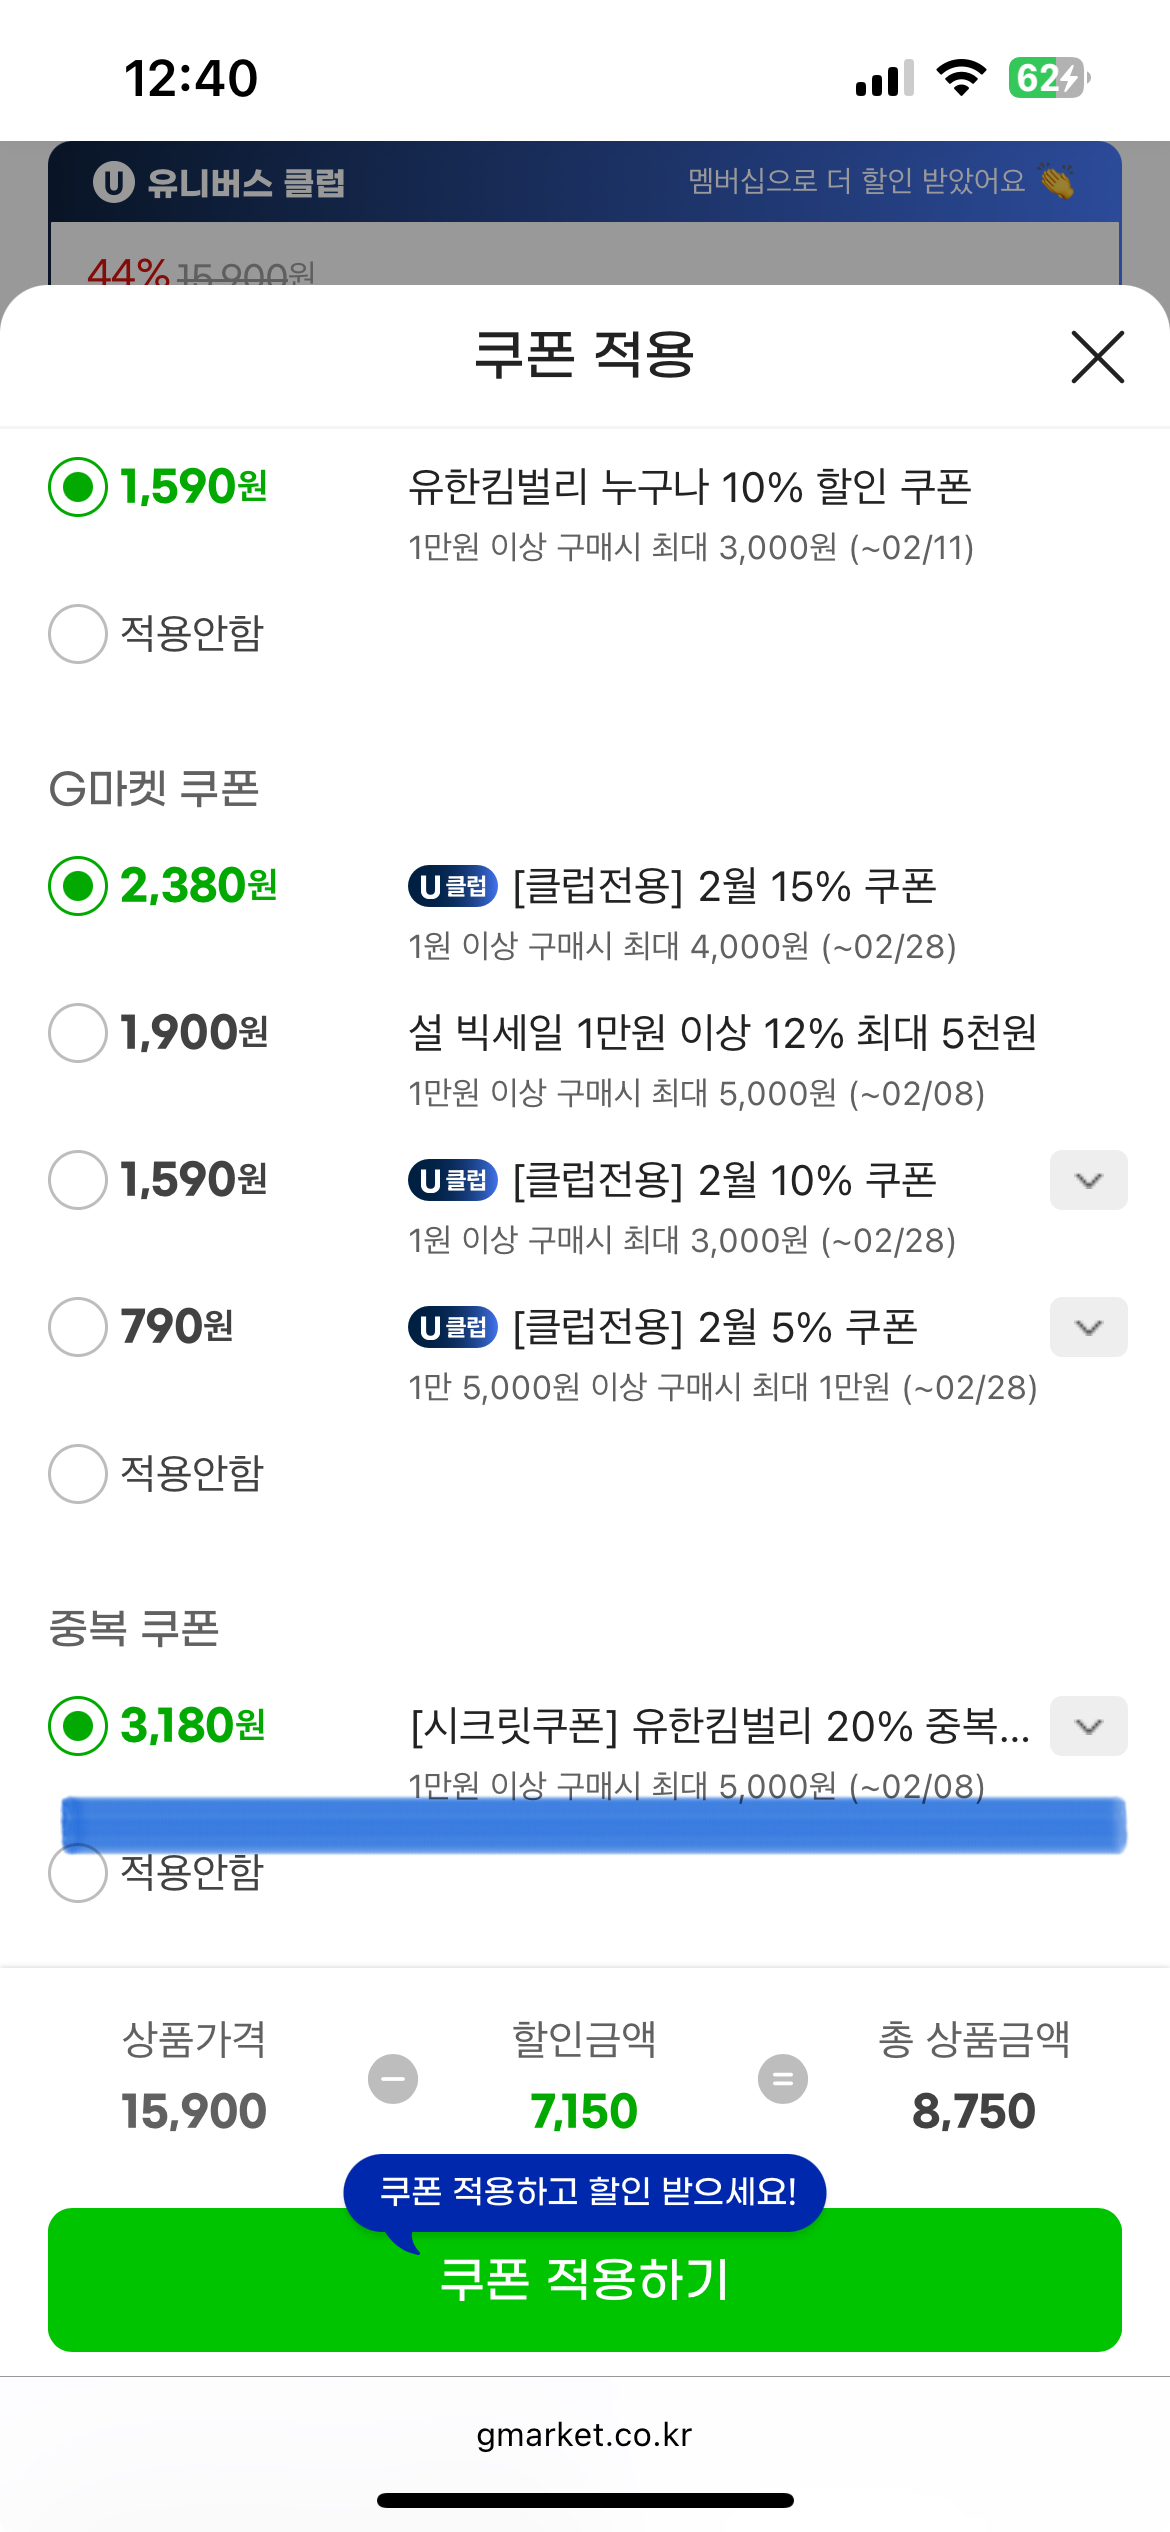Tap the minus circle icon beside 할인금액

click(x=393, y=2079)
